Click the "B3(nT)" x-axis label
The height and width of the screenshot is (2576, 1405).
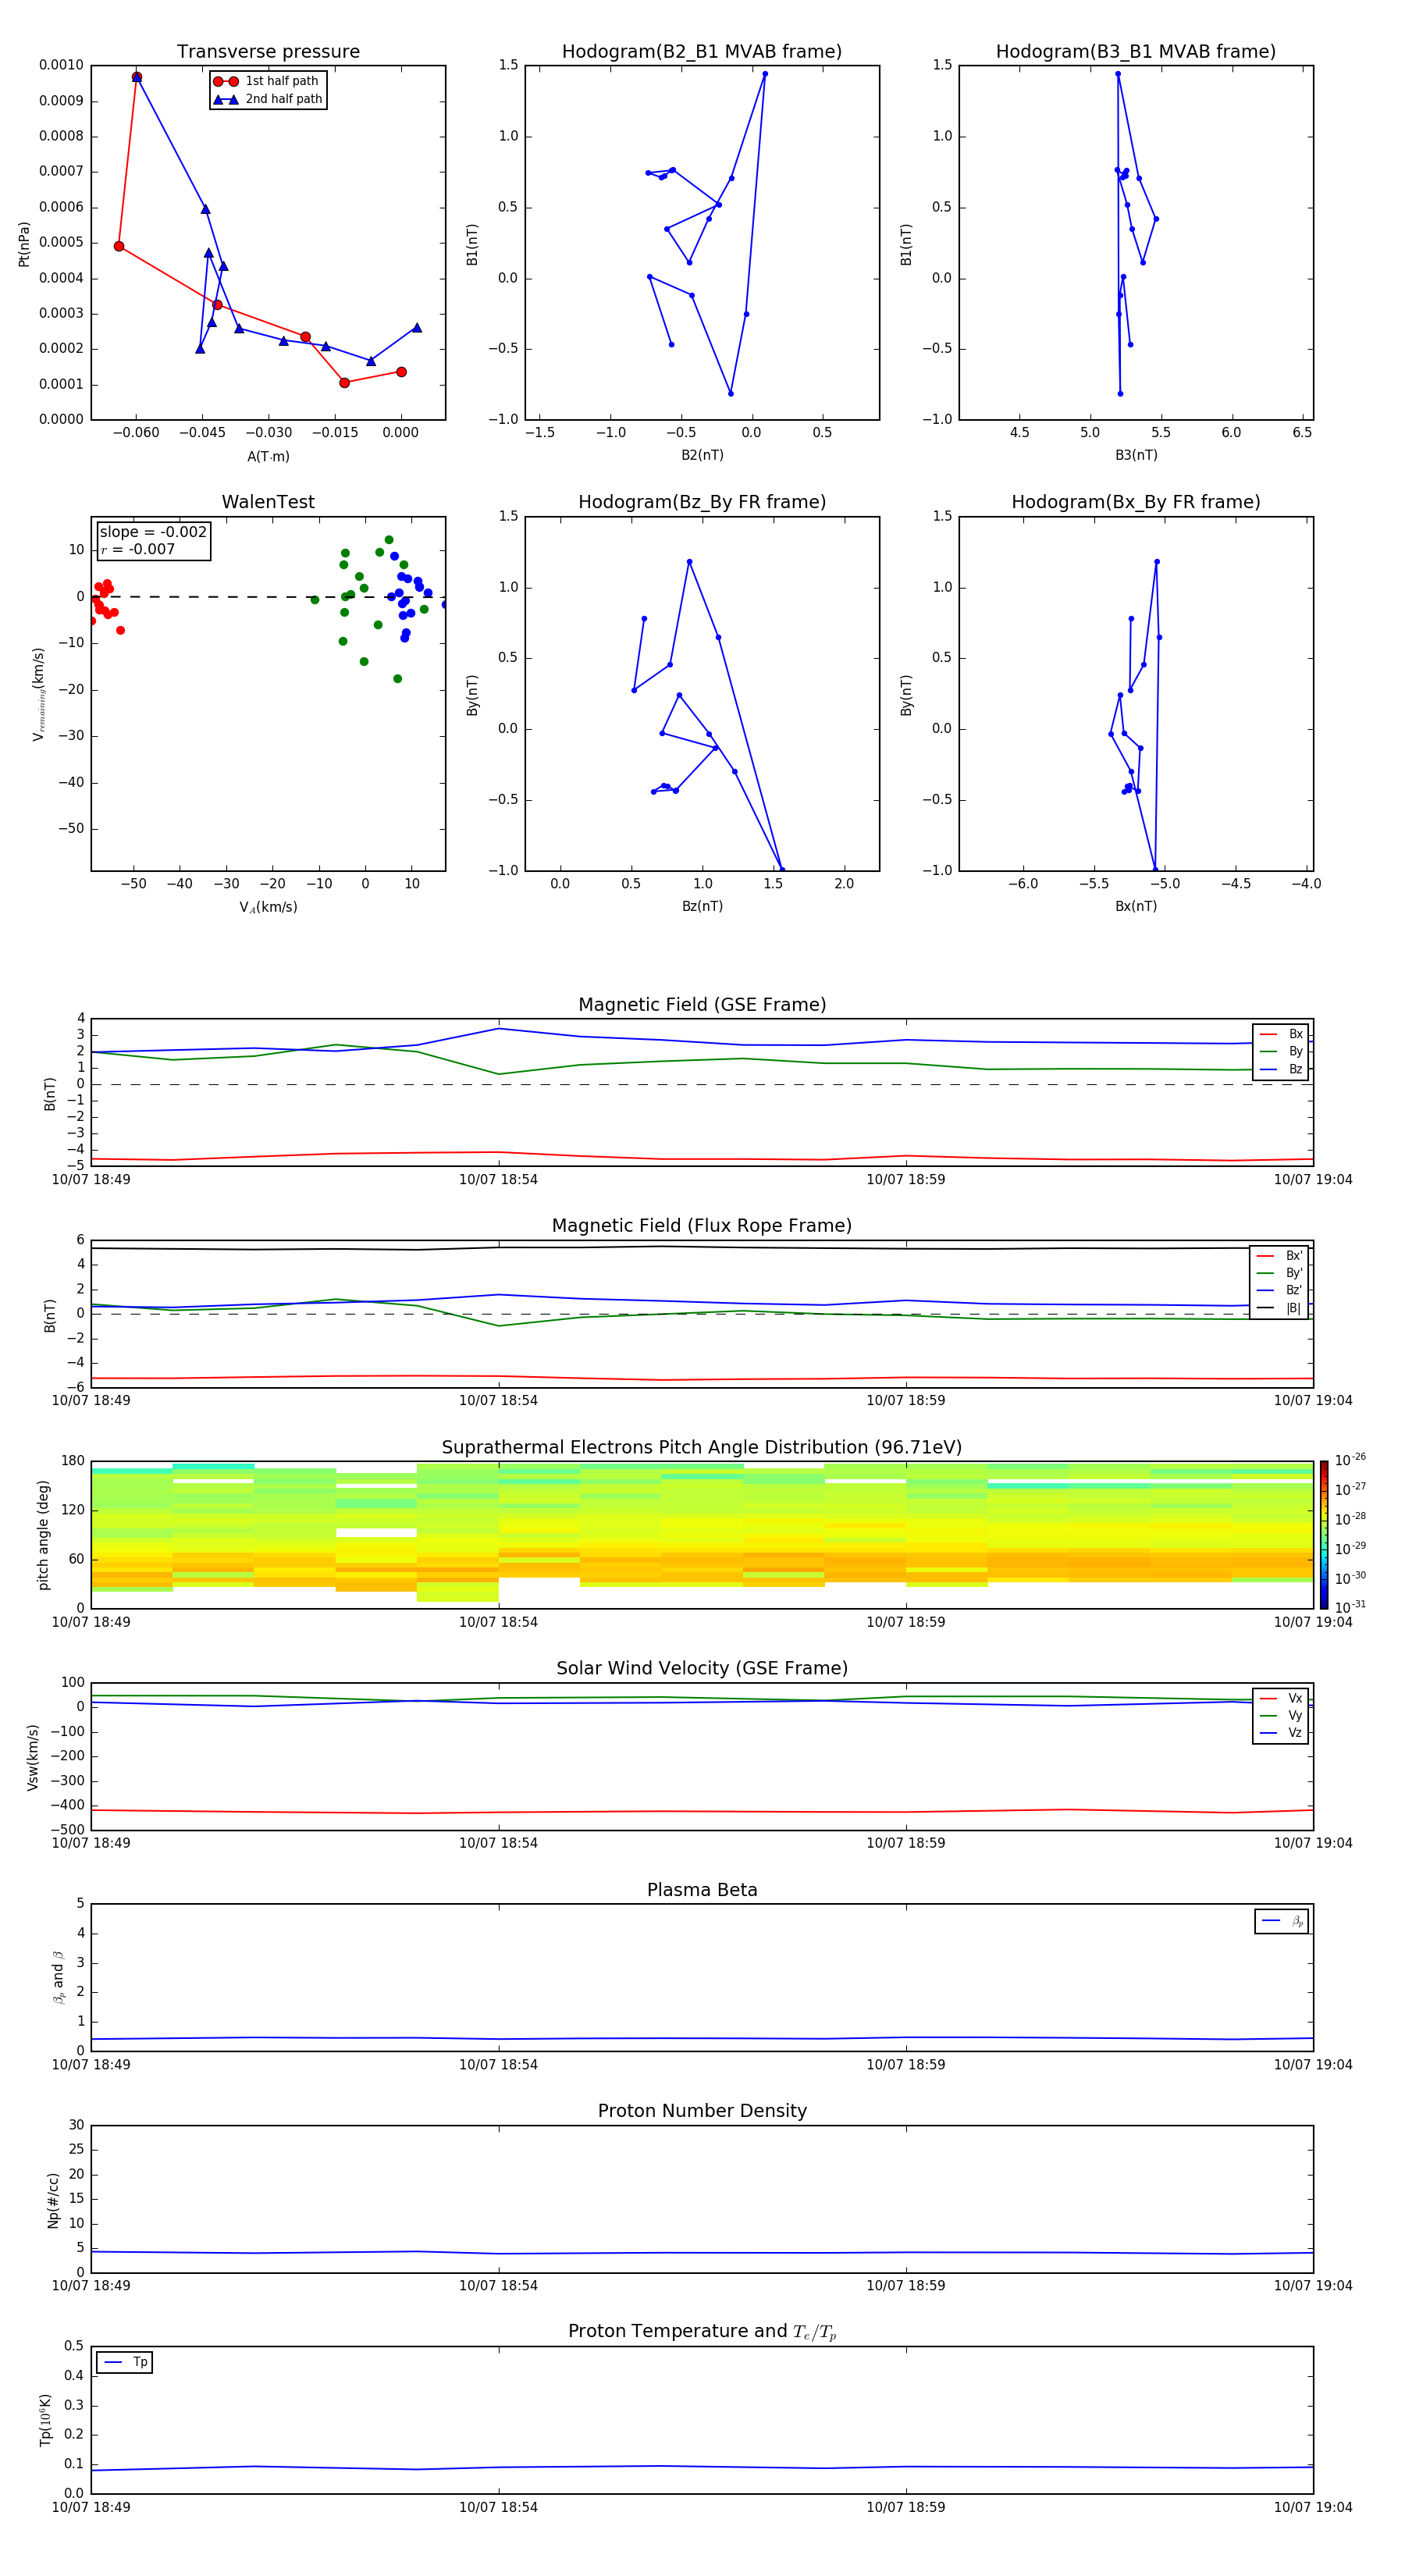[x=1136, y=455]
